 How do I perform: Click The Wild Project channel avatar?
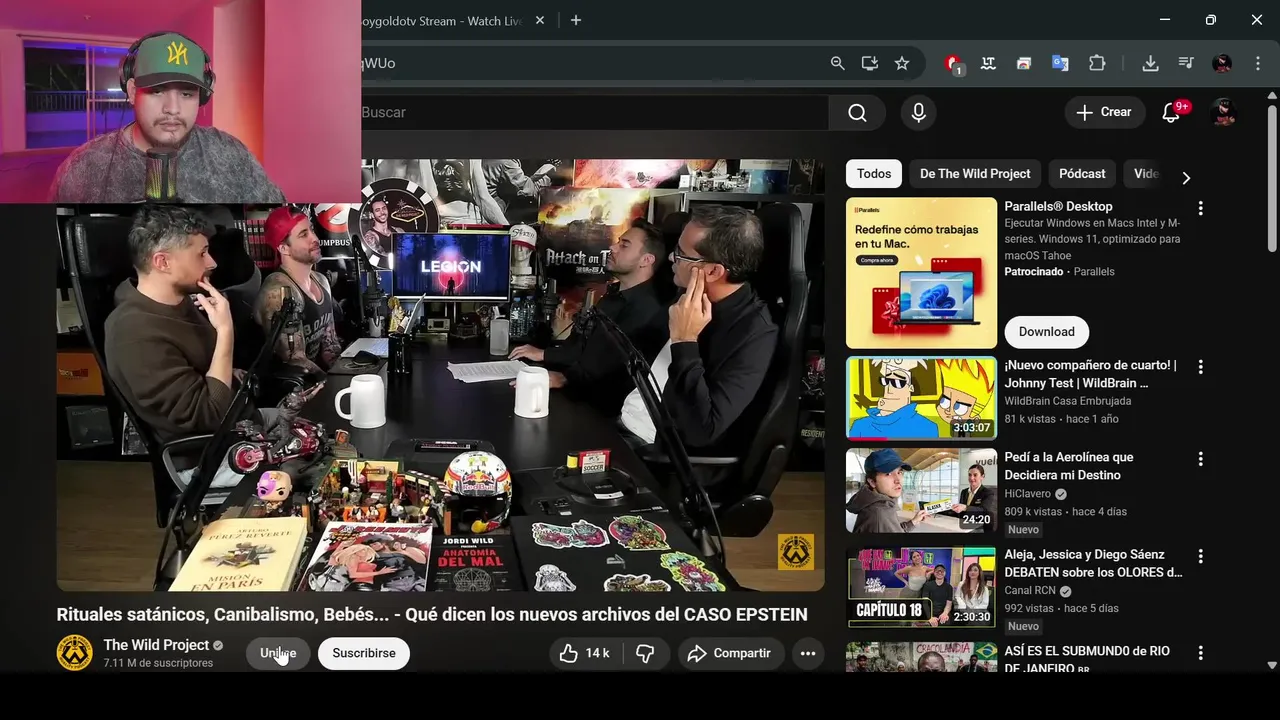coord(74,653)
